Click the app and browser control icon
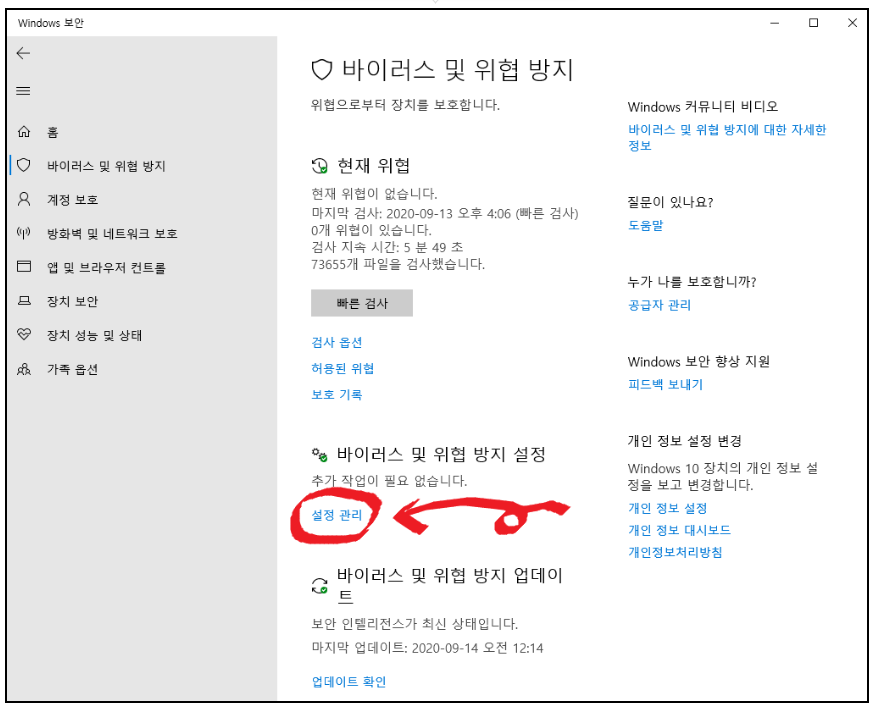Screen dimensions: 873x707 pos(24,267)
